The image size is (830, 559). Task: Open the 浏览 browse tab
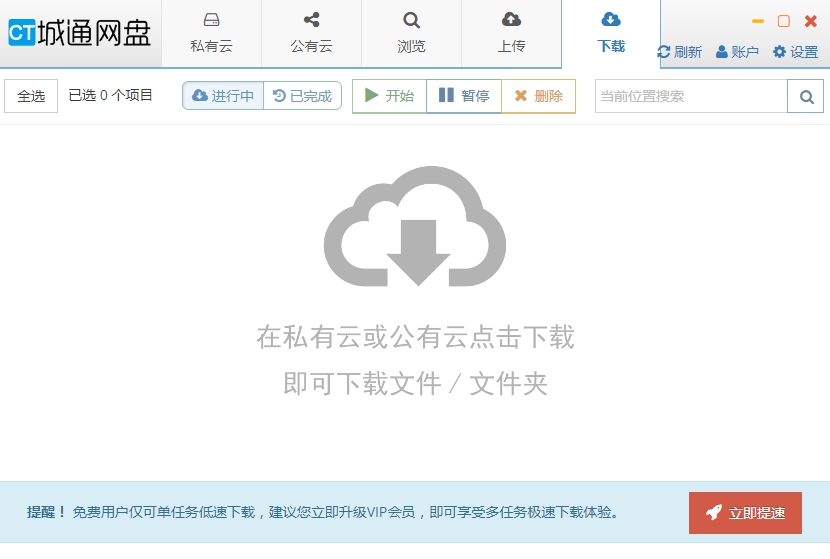[411, 33]
